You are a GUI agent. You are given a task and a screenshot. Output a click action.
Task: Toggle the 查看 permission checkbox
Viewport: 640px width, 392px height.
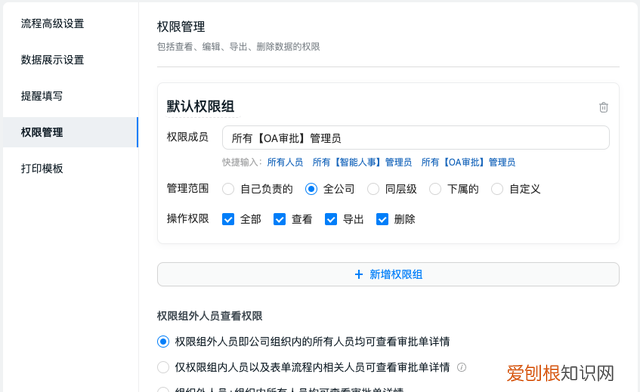point(280,219)
